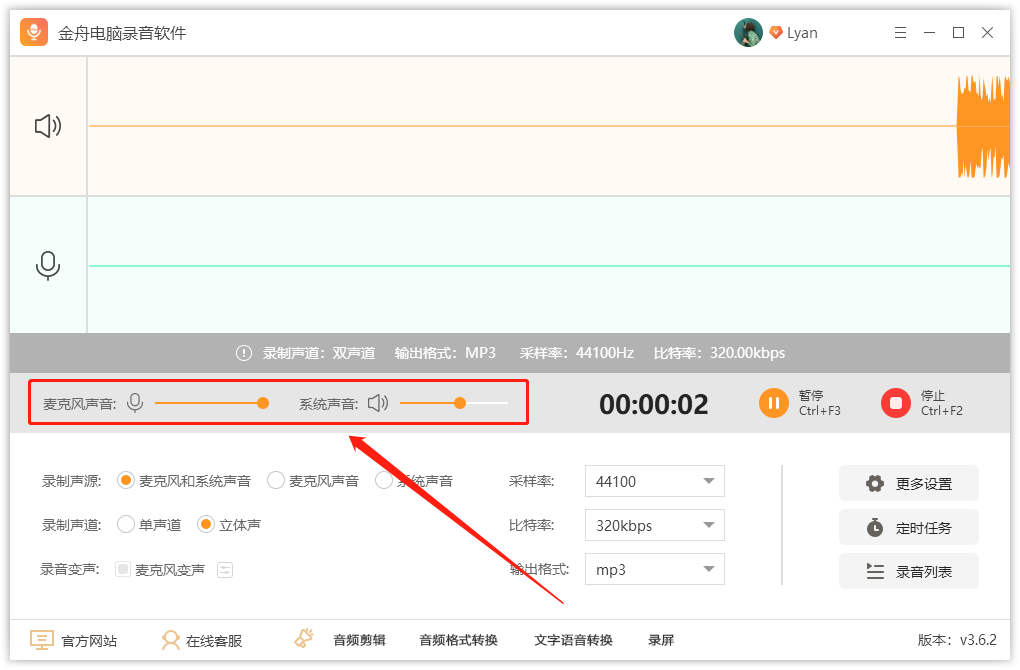Image resolution: width=1020 pixels, height=670 pixels.
Task: Visit 官方网站 link at bottom left
Action: click(x=75, y=640)
